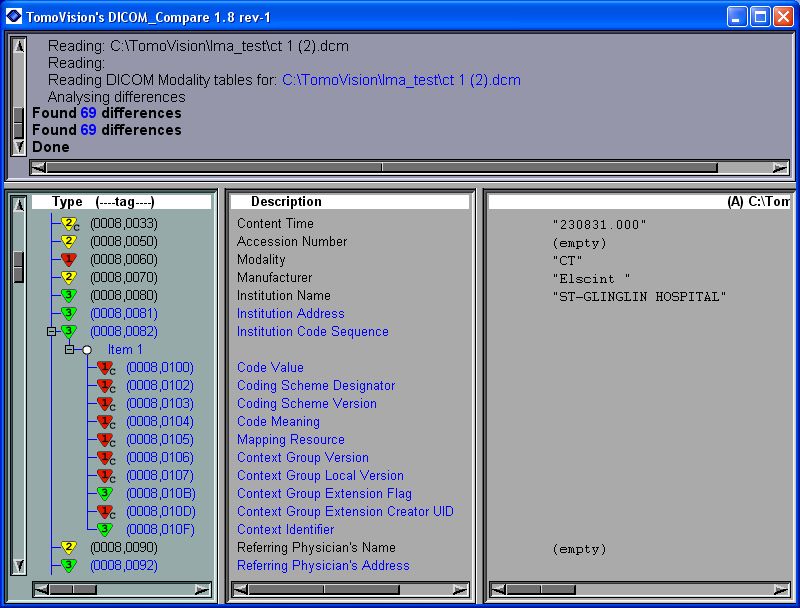Click the log panel vertical scrollbar thumb
Viewport: 800px width, 608px height.
(x=19, y=122)
